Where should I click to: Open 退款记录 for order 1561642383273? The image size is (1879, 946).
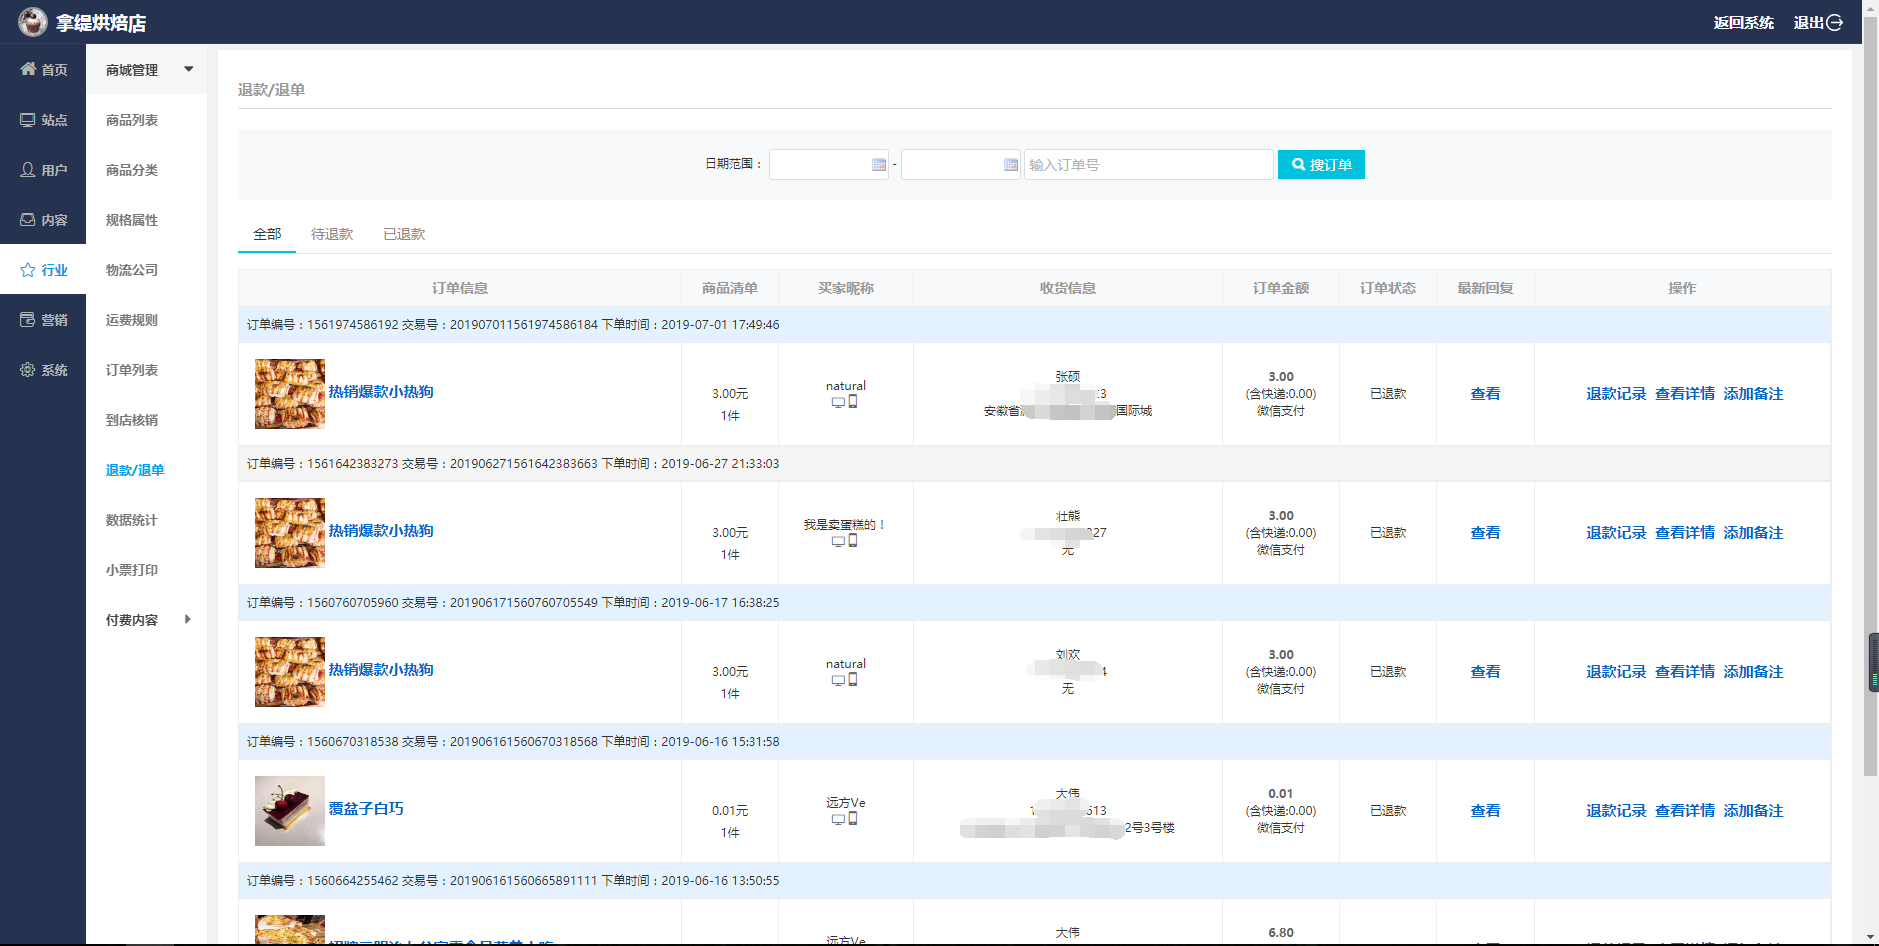[1616, 532]
